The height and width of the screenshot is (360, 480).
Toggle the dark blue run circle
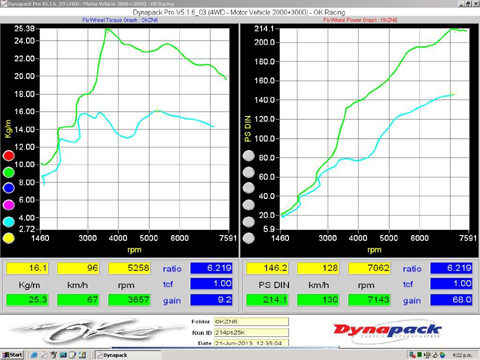[x=9, y=188]
